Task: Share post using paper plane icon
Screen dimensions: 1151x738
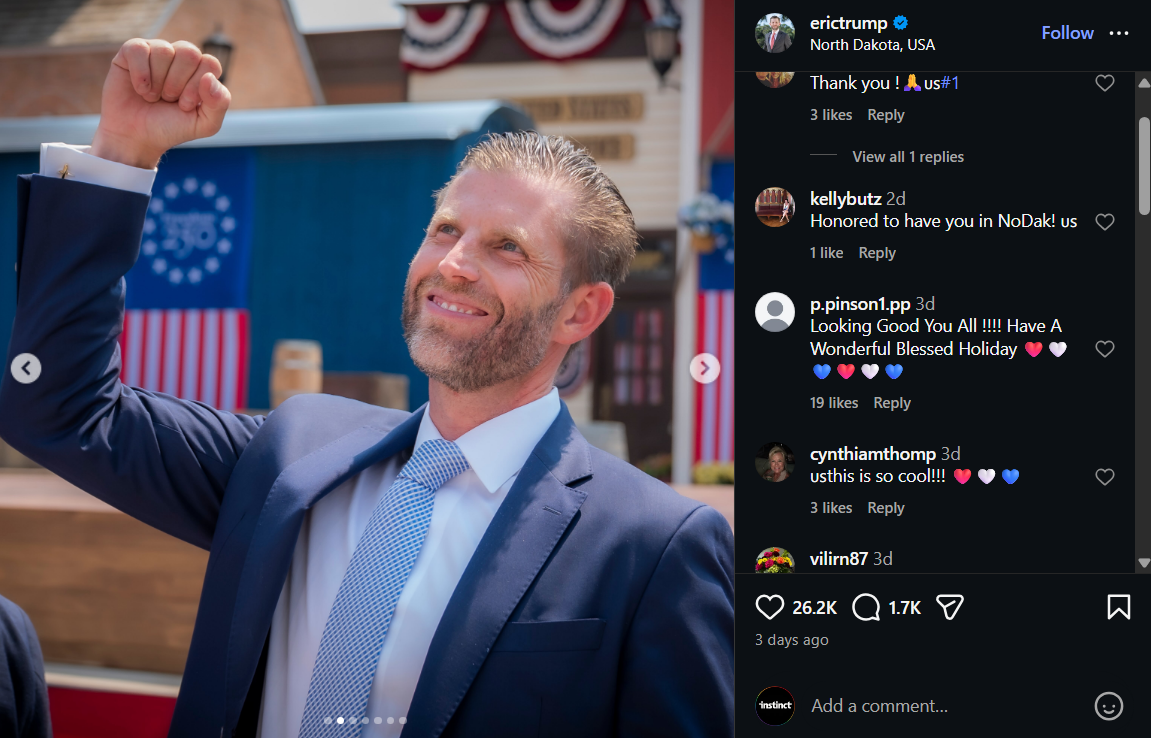Action: pos(950,607)
